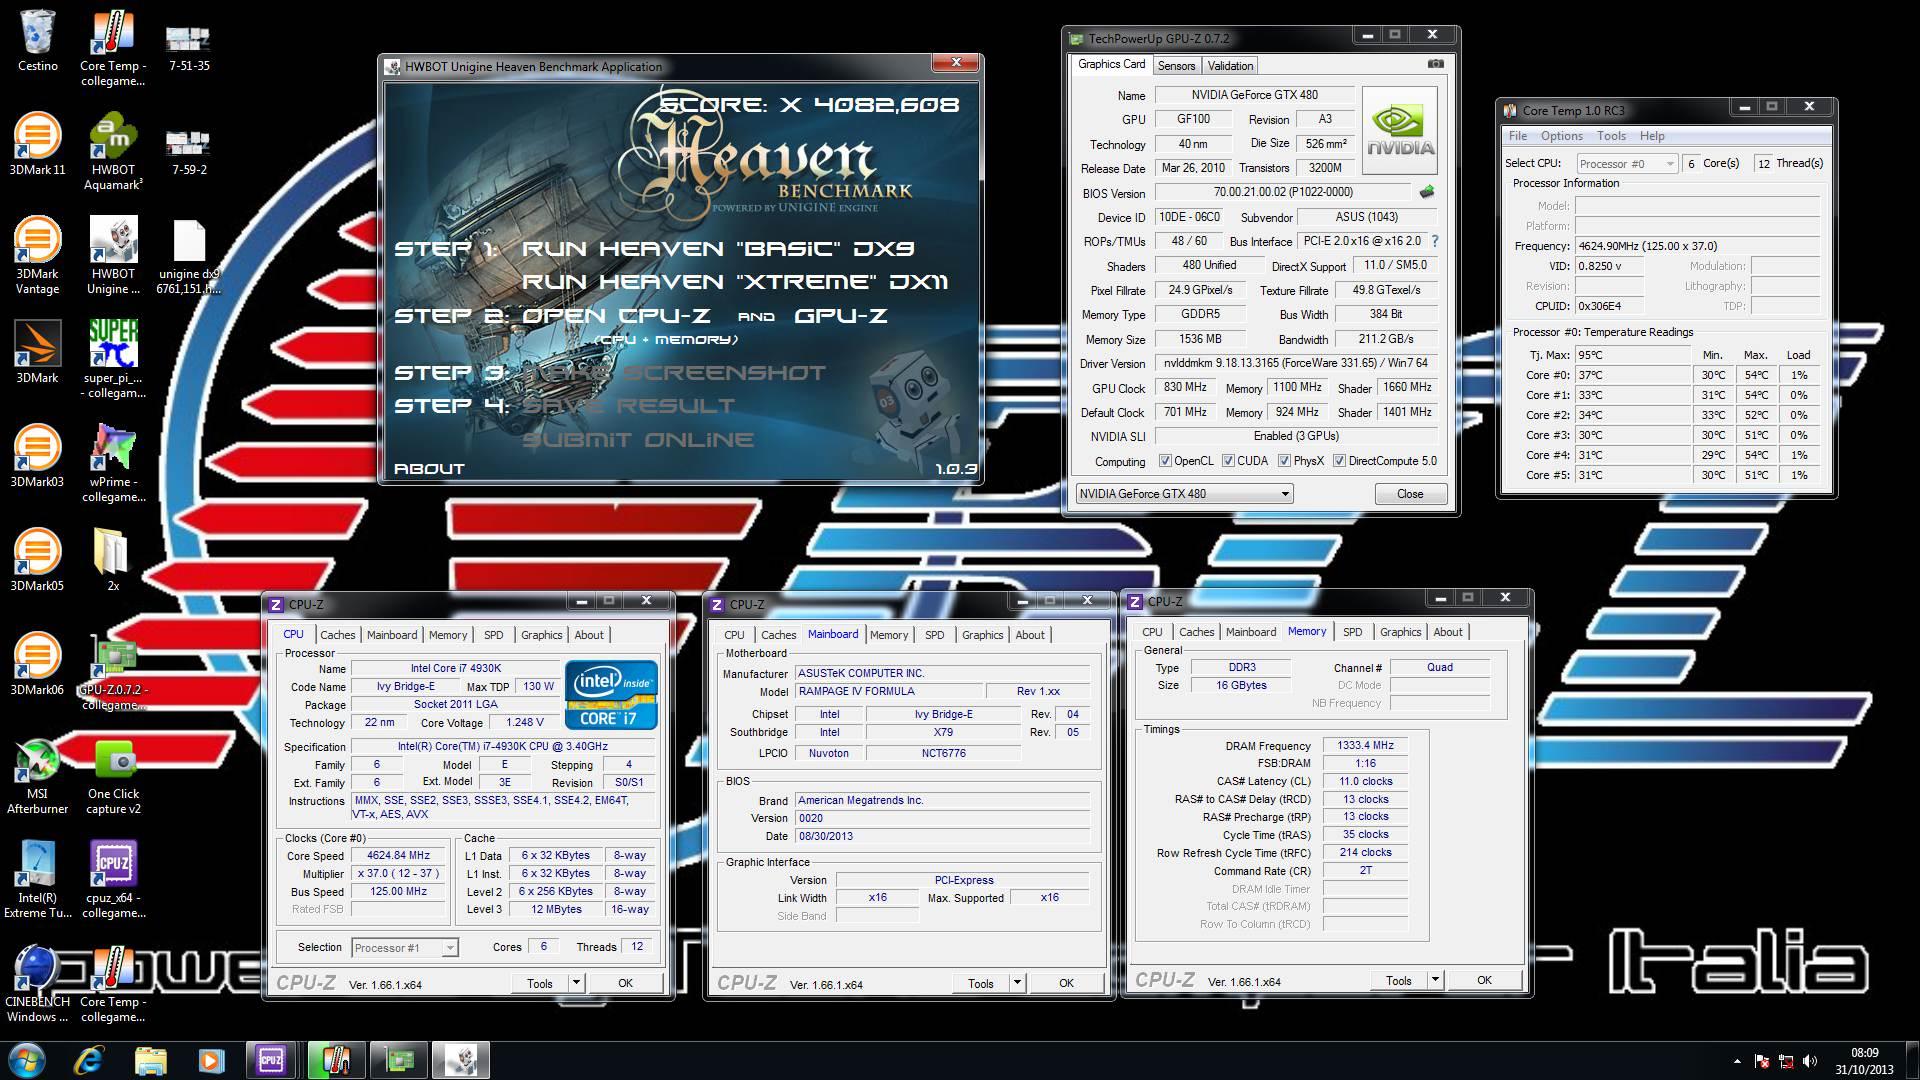Screen dimensions: 1920x1080
Task: Open Windows Start button
Action: 26,1059
